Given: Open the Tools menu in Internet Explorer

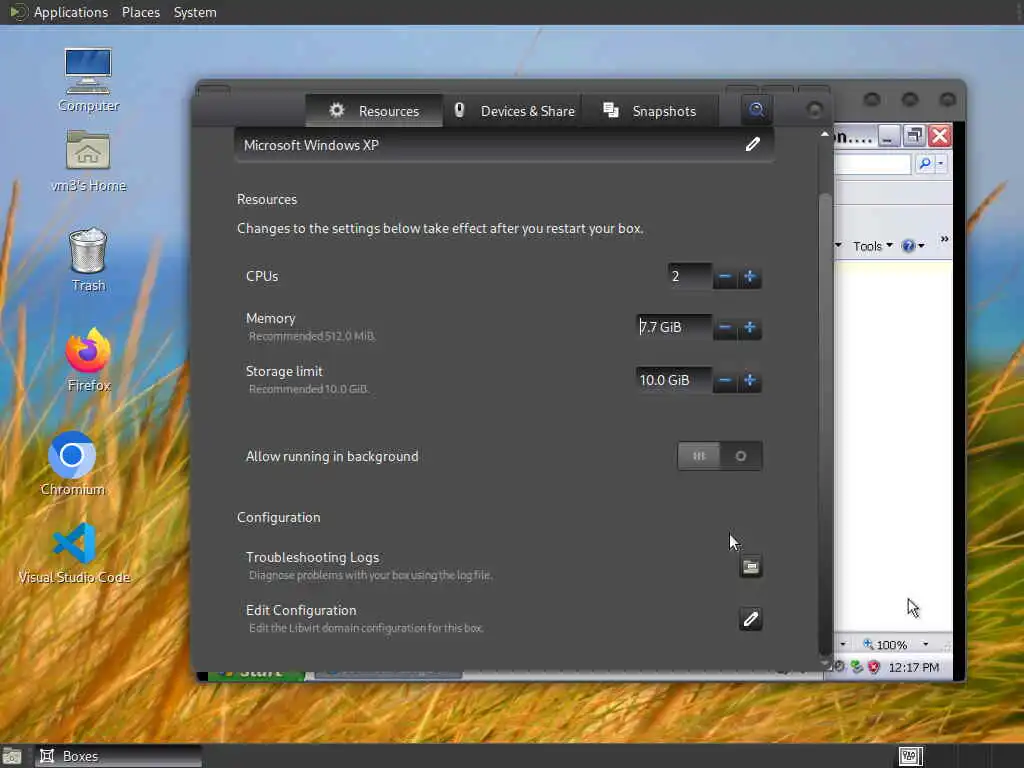Looking at the screenshot, I should point(872,246).
